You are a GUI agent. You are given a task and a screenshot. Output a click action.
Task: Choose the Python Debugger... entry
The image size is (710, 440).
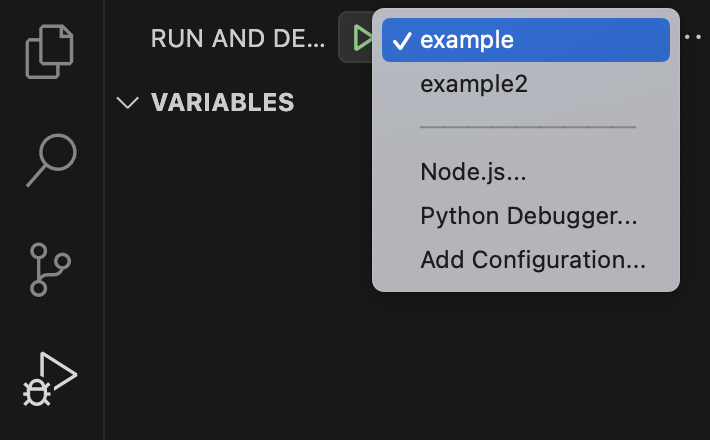click(x=526, y=215)
